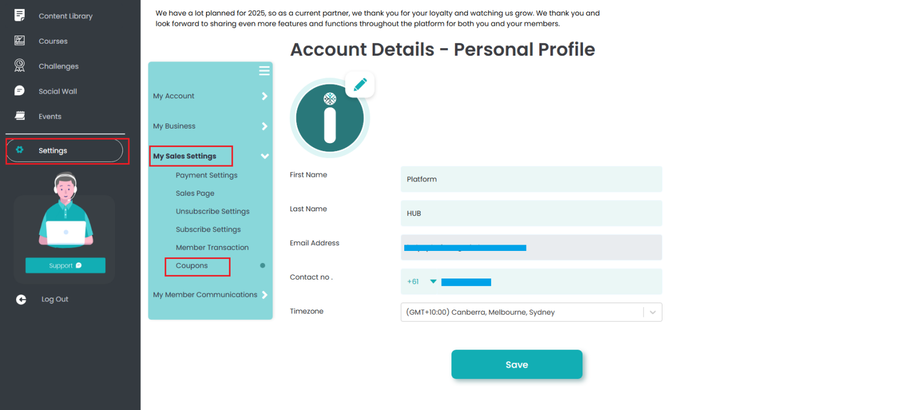The image size is (920, 410).
Task: Click the Social Wall chat icon
Action: click(x=19, y=90)
